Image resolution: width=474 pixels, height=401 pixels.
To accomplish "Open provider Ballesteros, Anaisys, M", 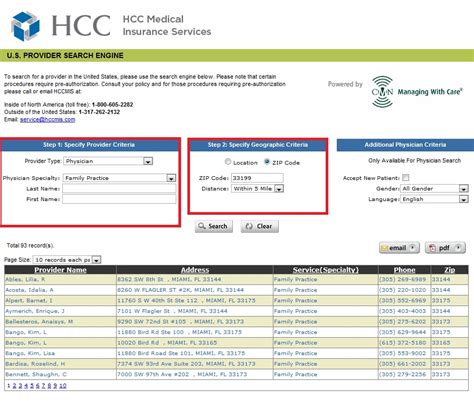I will click(39, 322).
